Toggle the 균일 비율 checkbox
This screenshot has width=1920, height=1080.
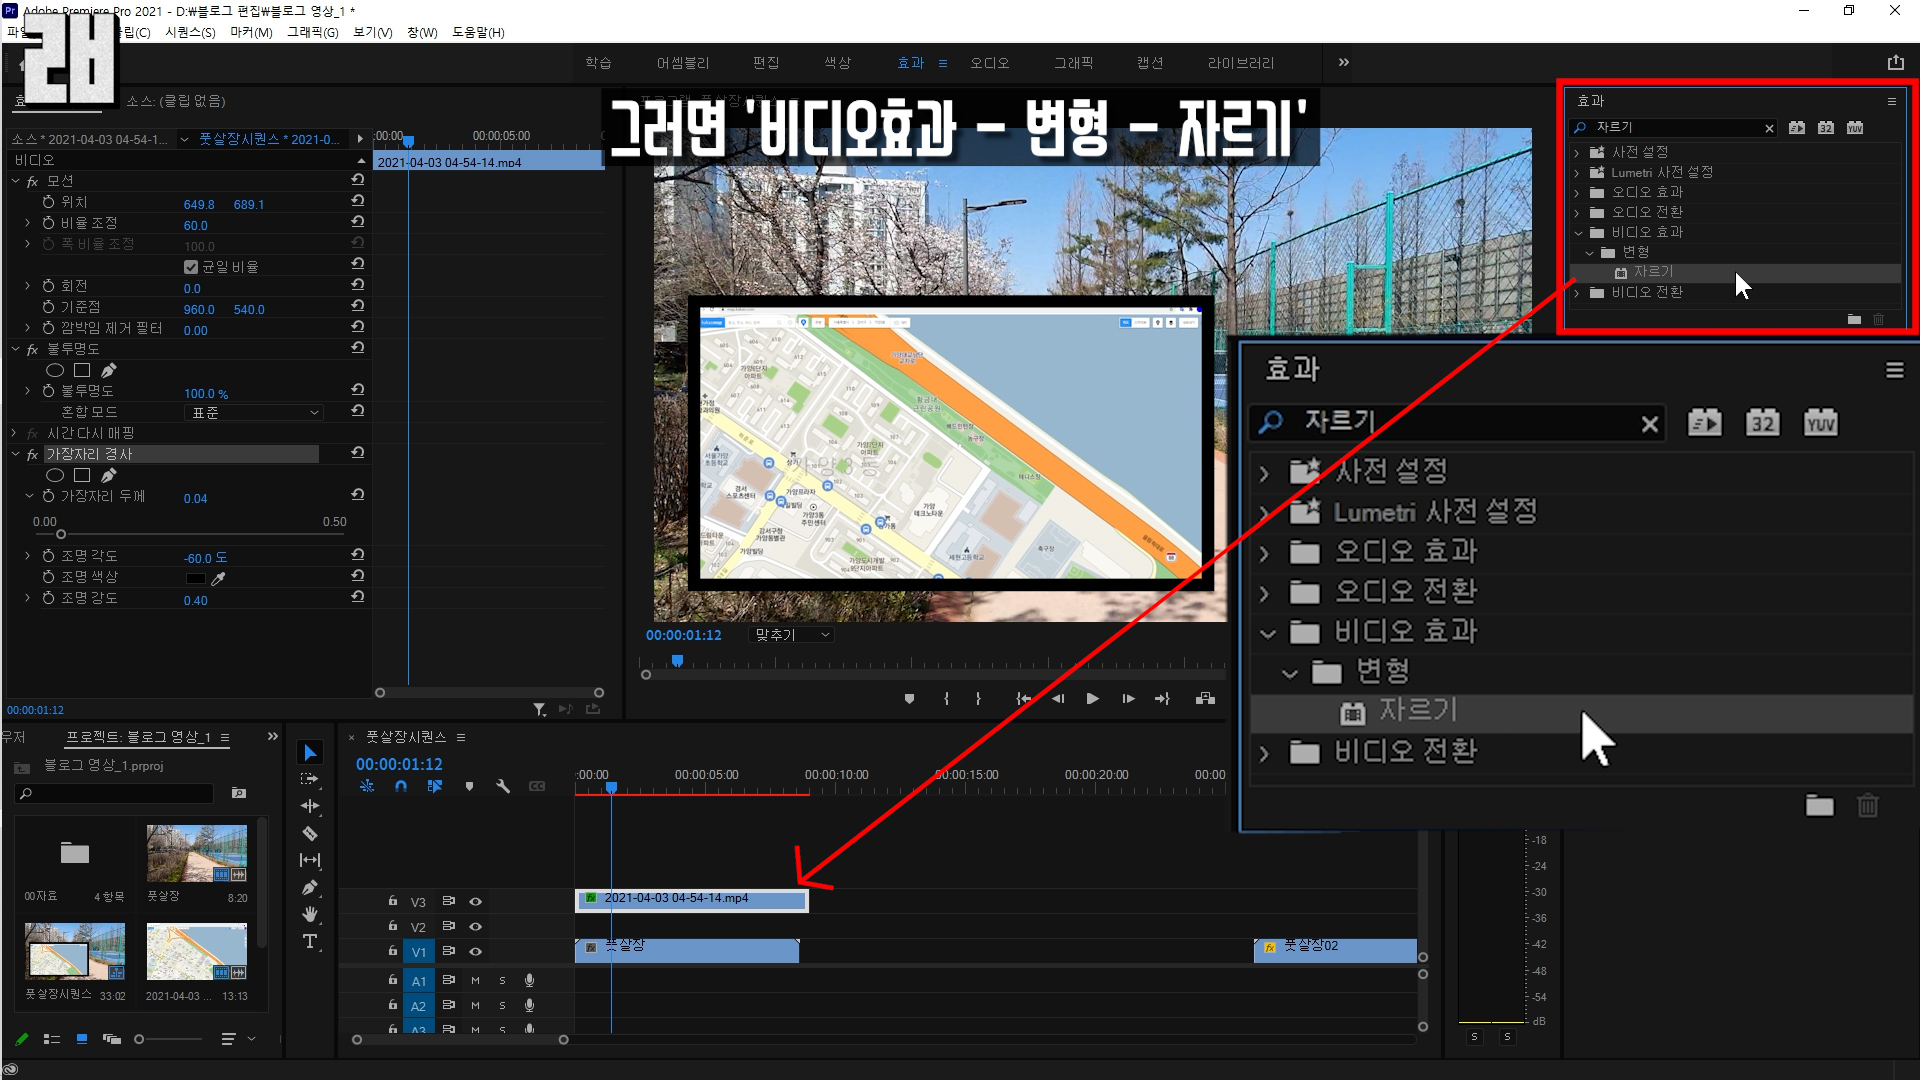[191, 267]
